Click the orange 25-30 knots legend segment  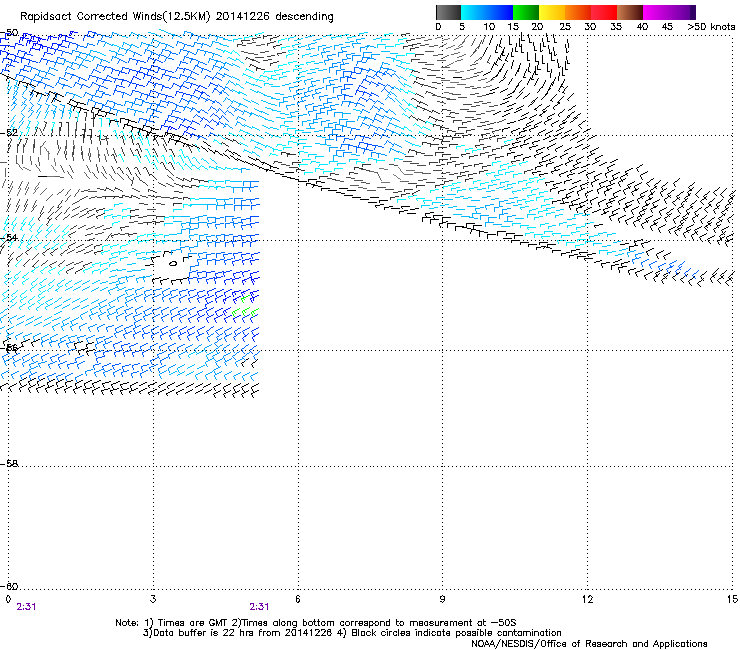click(578, 12)
